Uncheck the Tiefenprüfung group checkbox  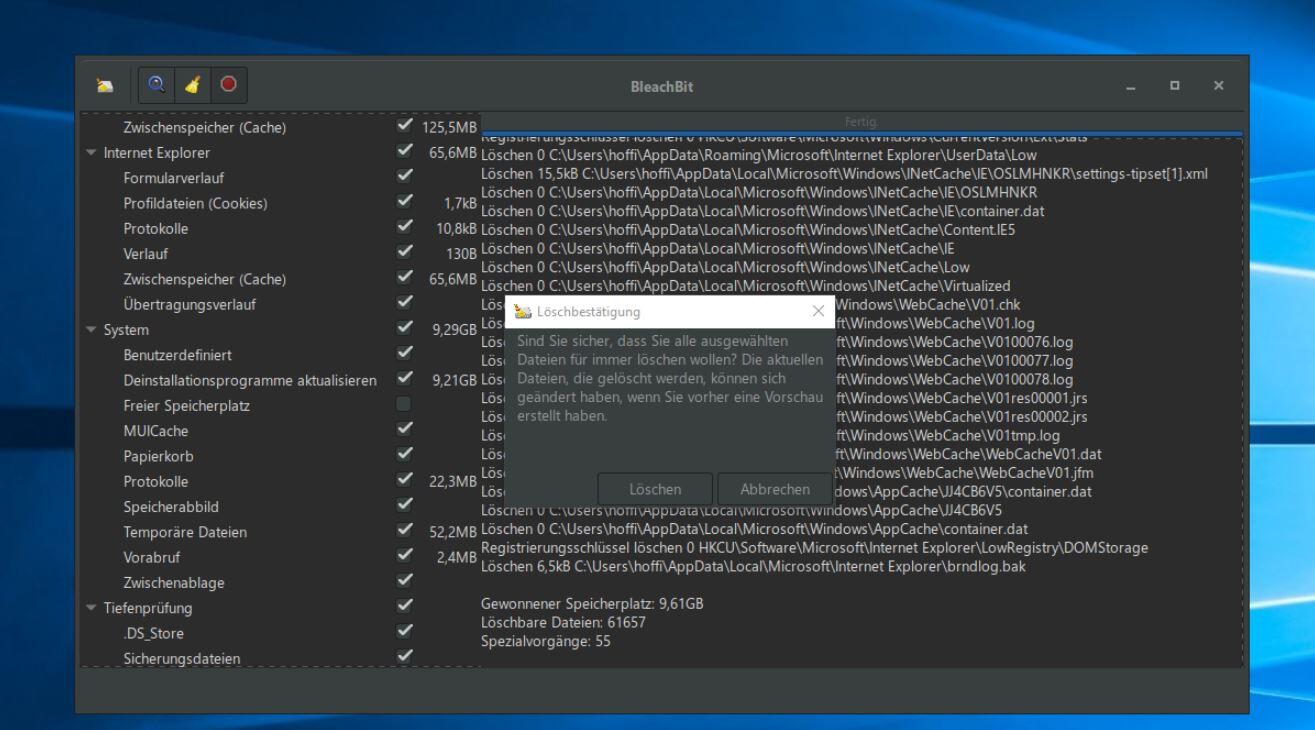[403, 607]
